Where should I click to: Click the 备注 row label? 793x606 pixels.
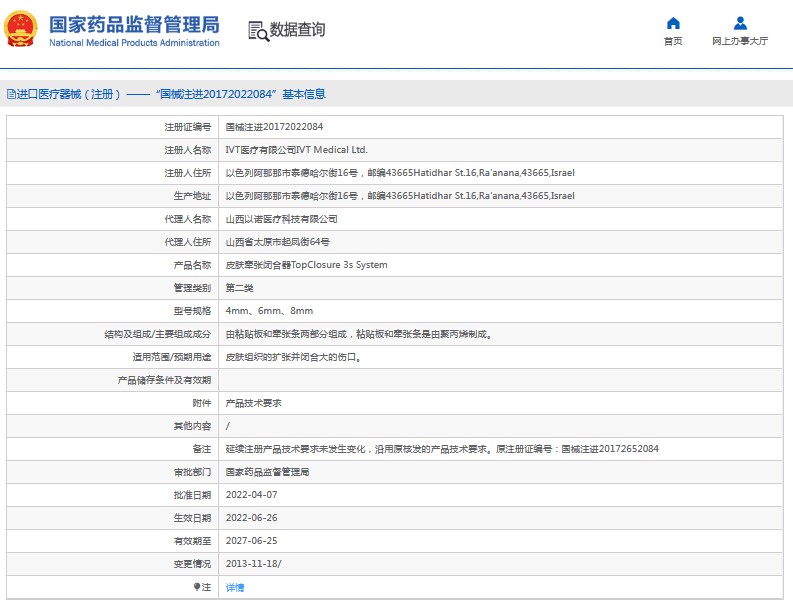click(x=202, y=449)
